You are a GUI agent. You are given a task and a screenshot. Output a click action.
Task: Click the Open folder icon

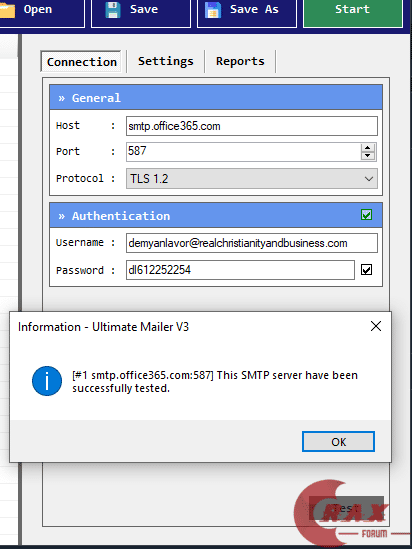(7, 9)
